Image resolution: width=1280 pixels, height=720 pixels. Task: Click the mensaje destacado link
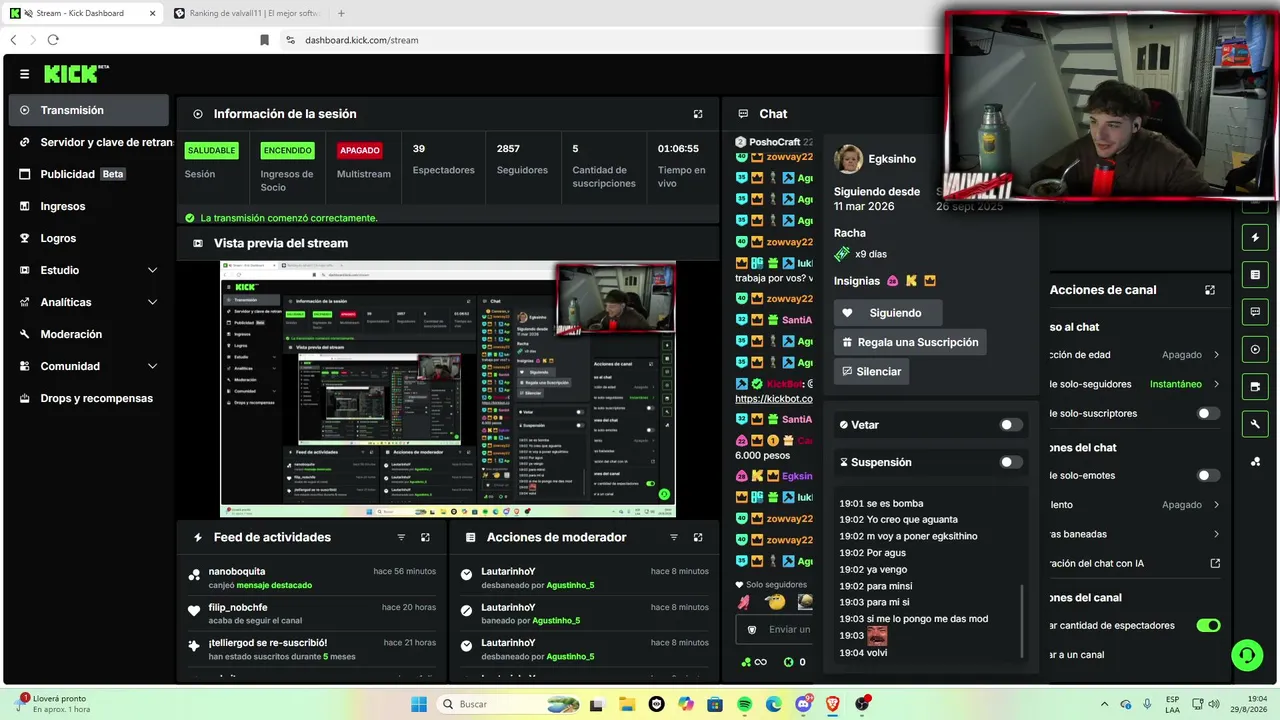(x=274, y=585)
